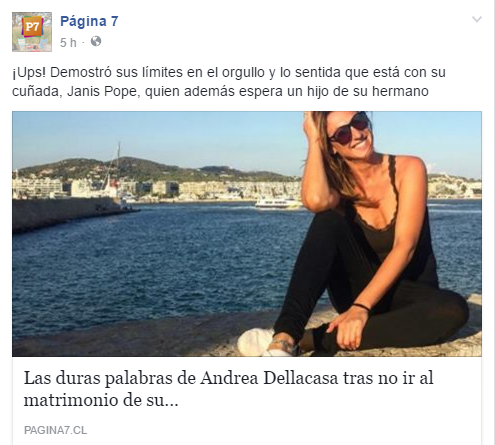Viewport: 495px width, 445px height.
Task: Open post options chevron menu
Action: 477,19
